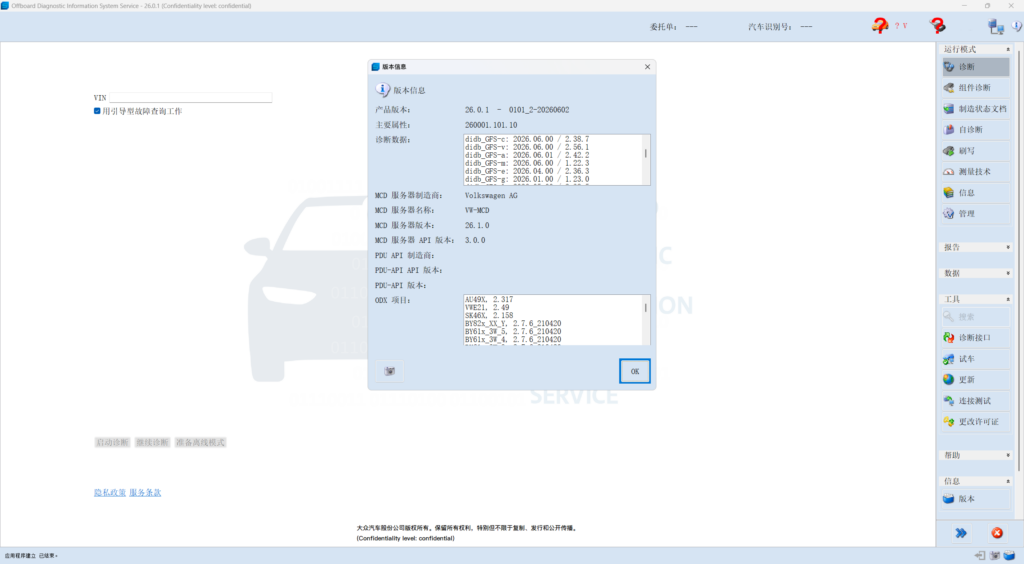
Task: Confirm version dialog with OK
Action: [x=635, y=371]
